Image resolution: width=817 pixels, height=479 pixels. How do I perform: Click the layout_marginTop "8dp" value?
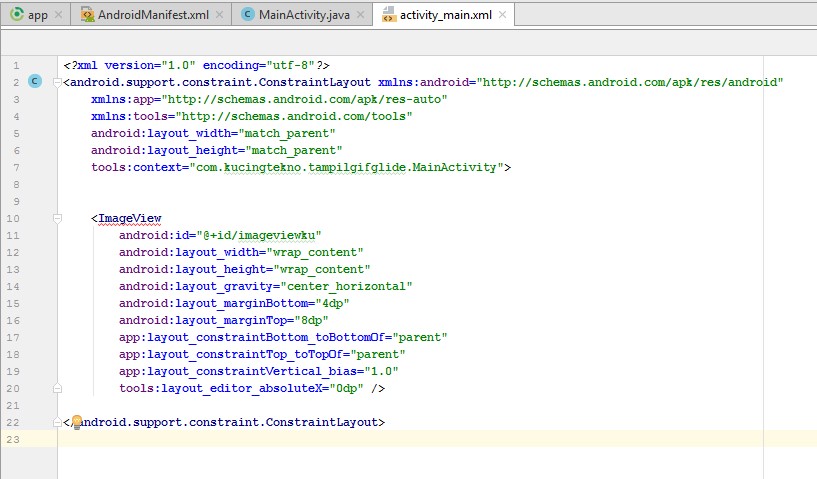pyautogui.click(x=311, y=320)
